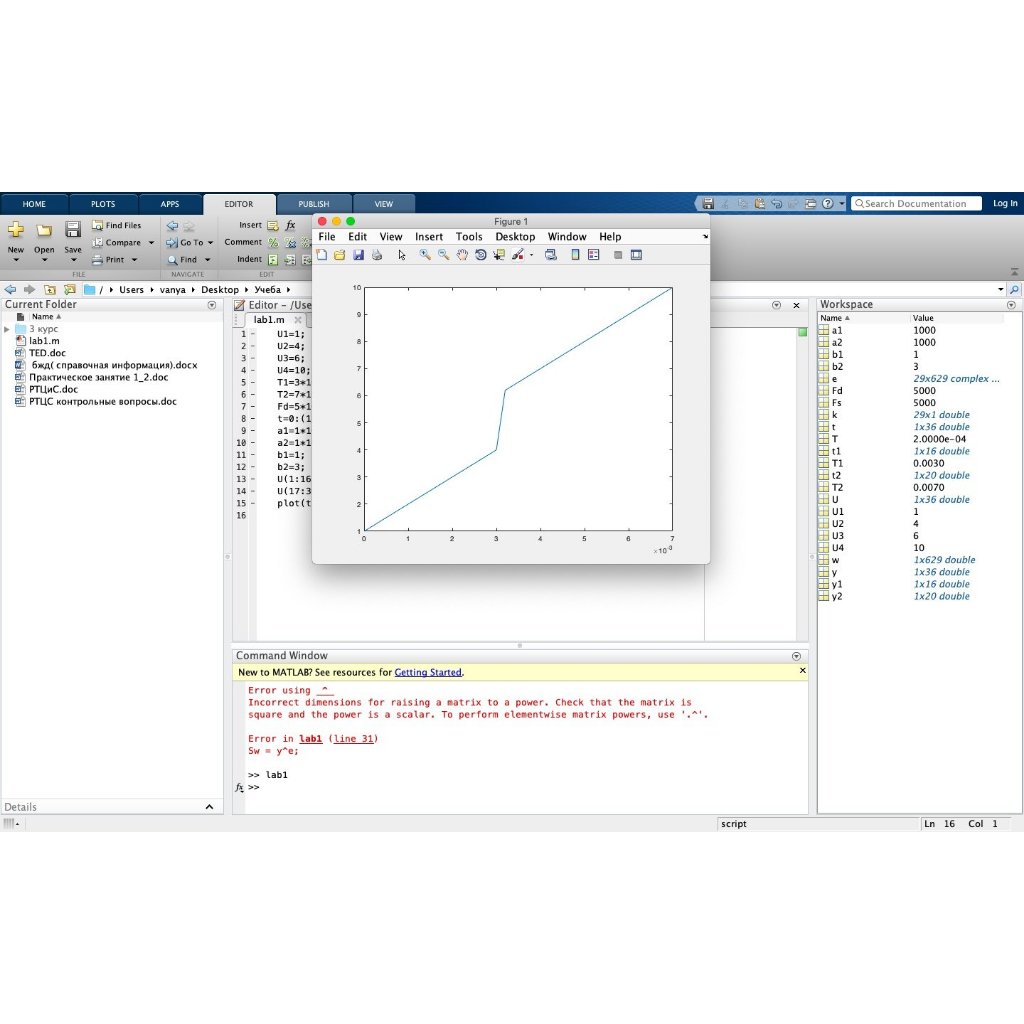1024x1024 pixels.
Task: Click the quick access Undo icon
Action: [x=776, y=203]
